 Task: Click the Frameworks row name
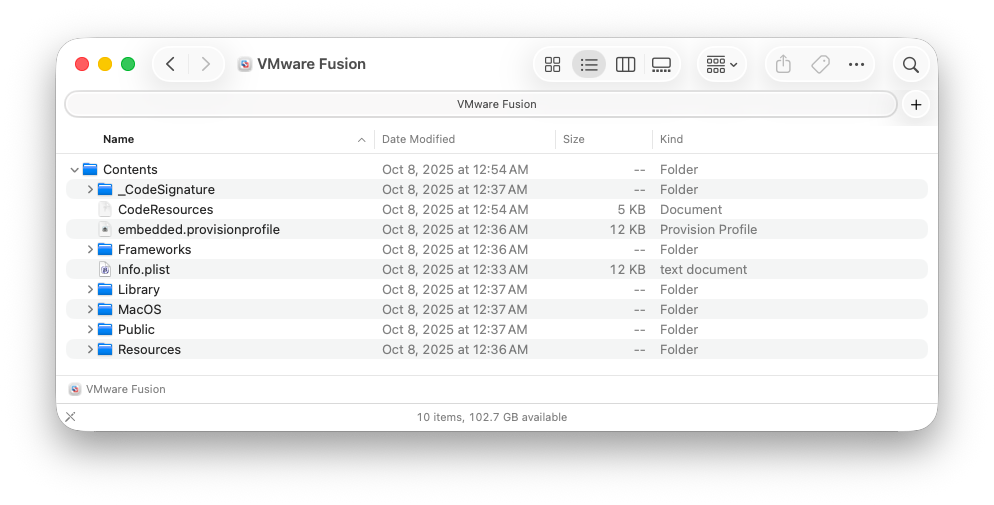click(x=155, y=250)
